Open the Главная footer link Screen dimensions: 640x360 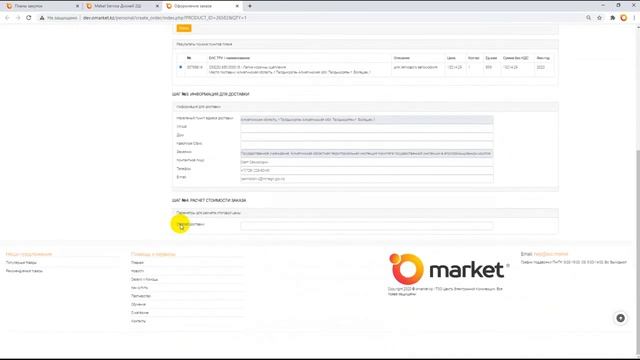(137, 263)
